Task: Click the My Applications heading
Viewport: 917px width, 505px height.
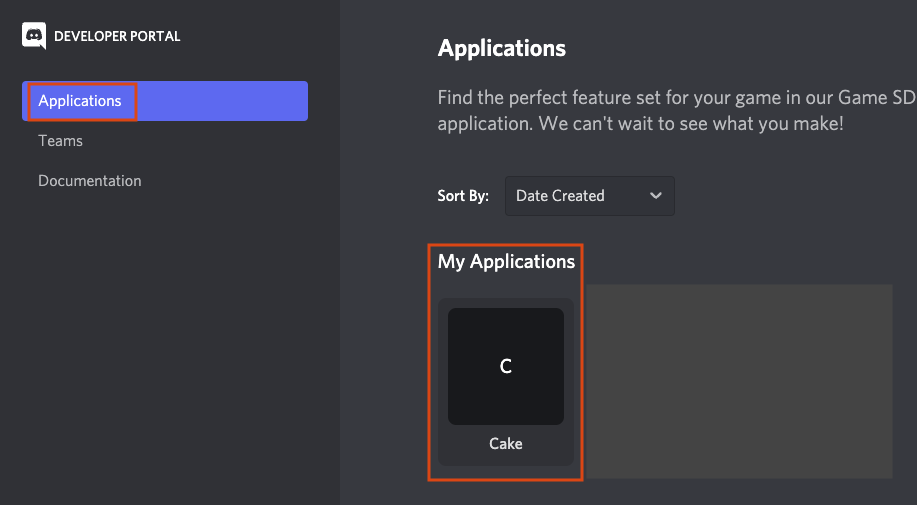Action: click(x=506, y=261)
